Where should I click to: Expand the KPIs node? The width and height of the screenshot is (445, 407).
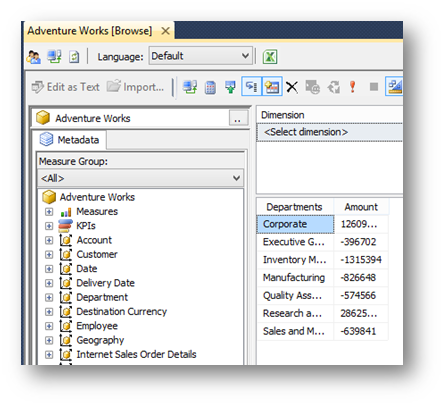[x=49, y=226]
